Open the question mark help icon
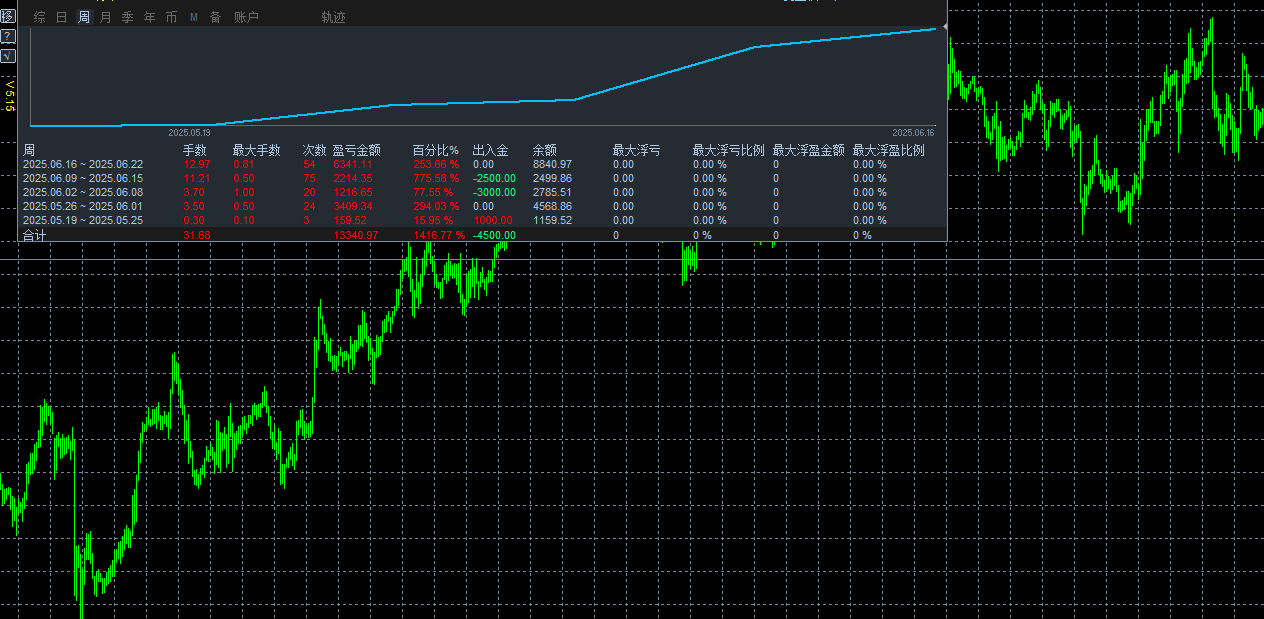1264x619 pixels. click(8, 36)
